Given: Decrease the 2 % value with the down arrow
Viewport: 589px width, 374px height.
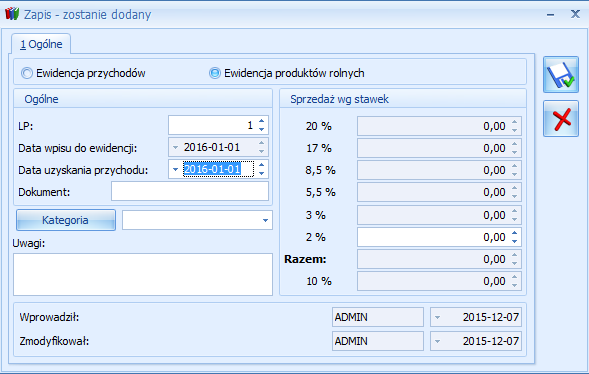Looking at the screenshot, I should tap(515, 241).
